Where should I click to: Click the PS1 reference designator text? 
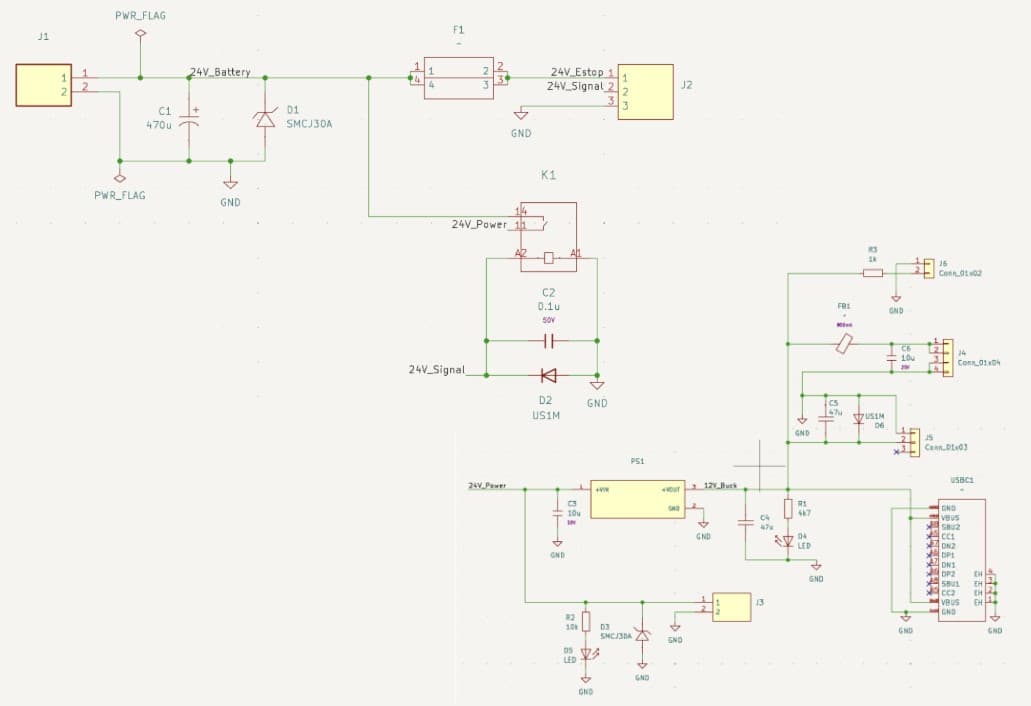click(x=638, y=461)
